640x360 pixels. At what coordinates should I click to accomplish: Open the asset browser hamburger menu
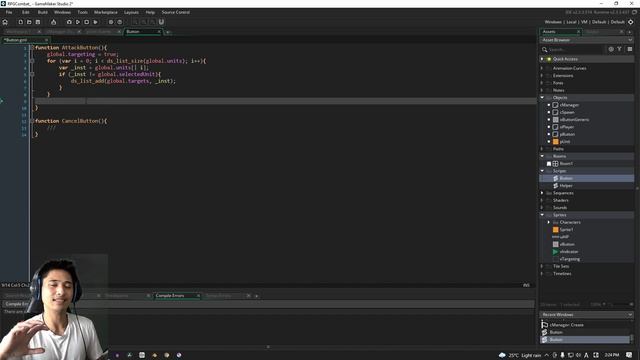pyautogui.click(x=630, y=49)
